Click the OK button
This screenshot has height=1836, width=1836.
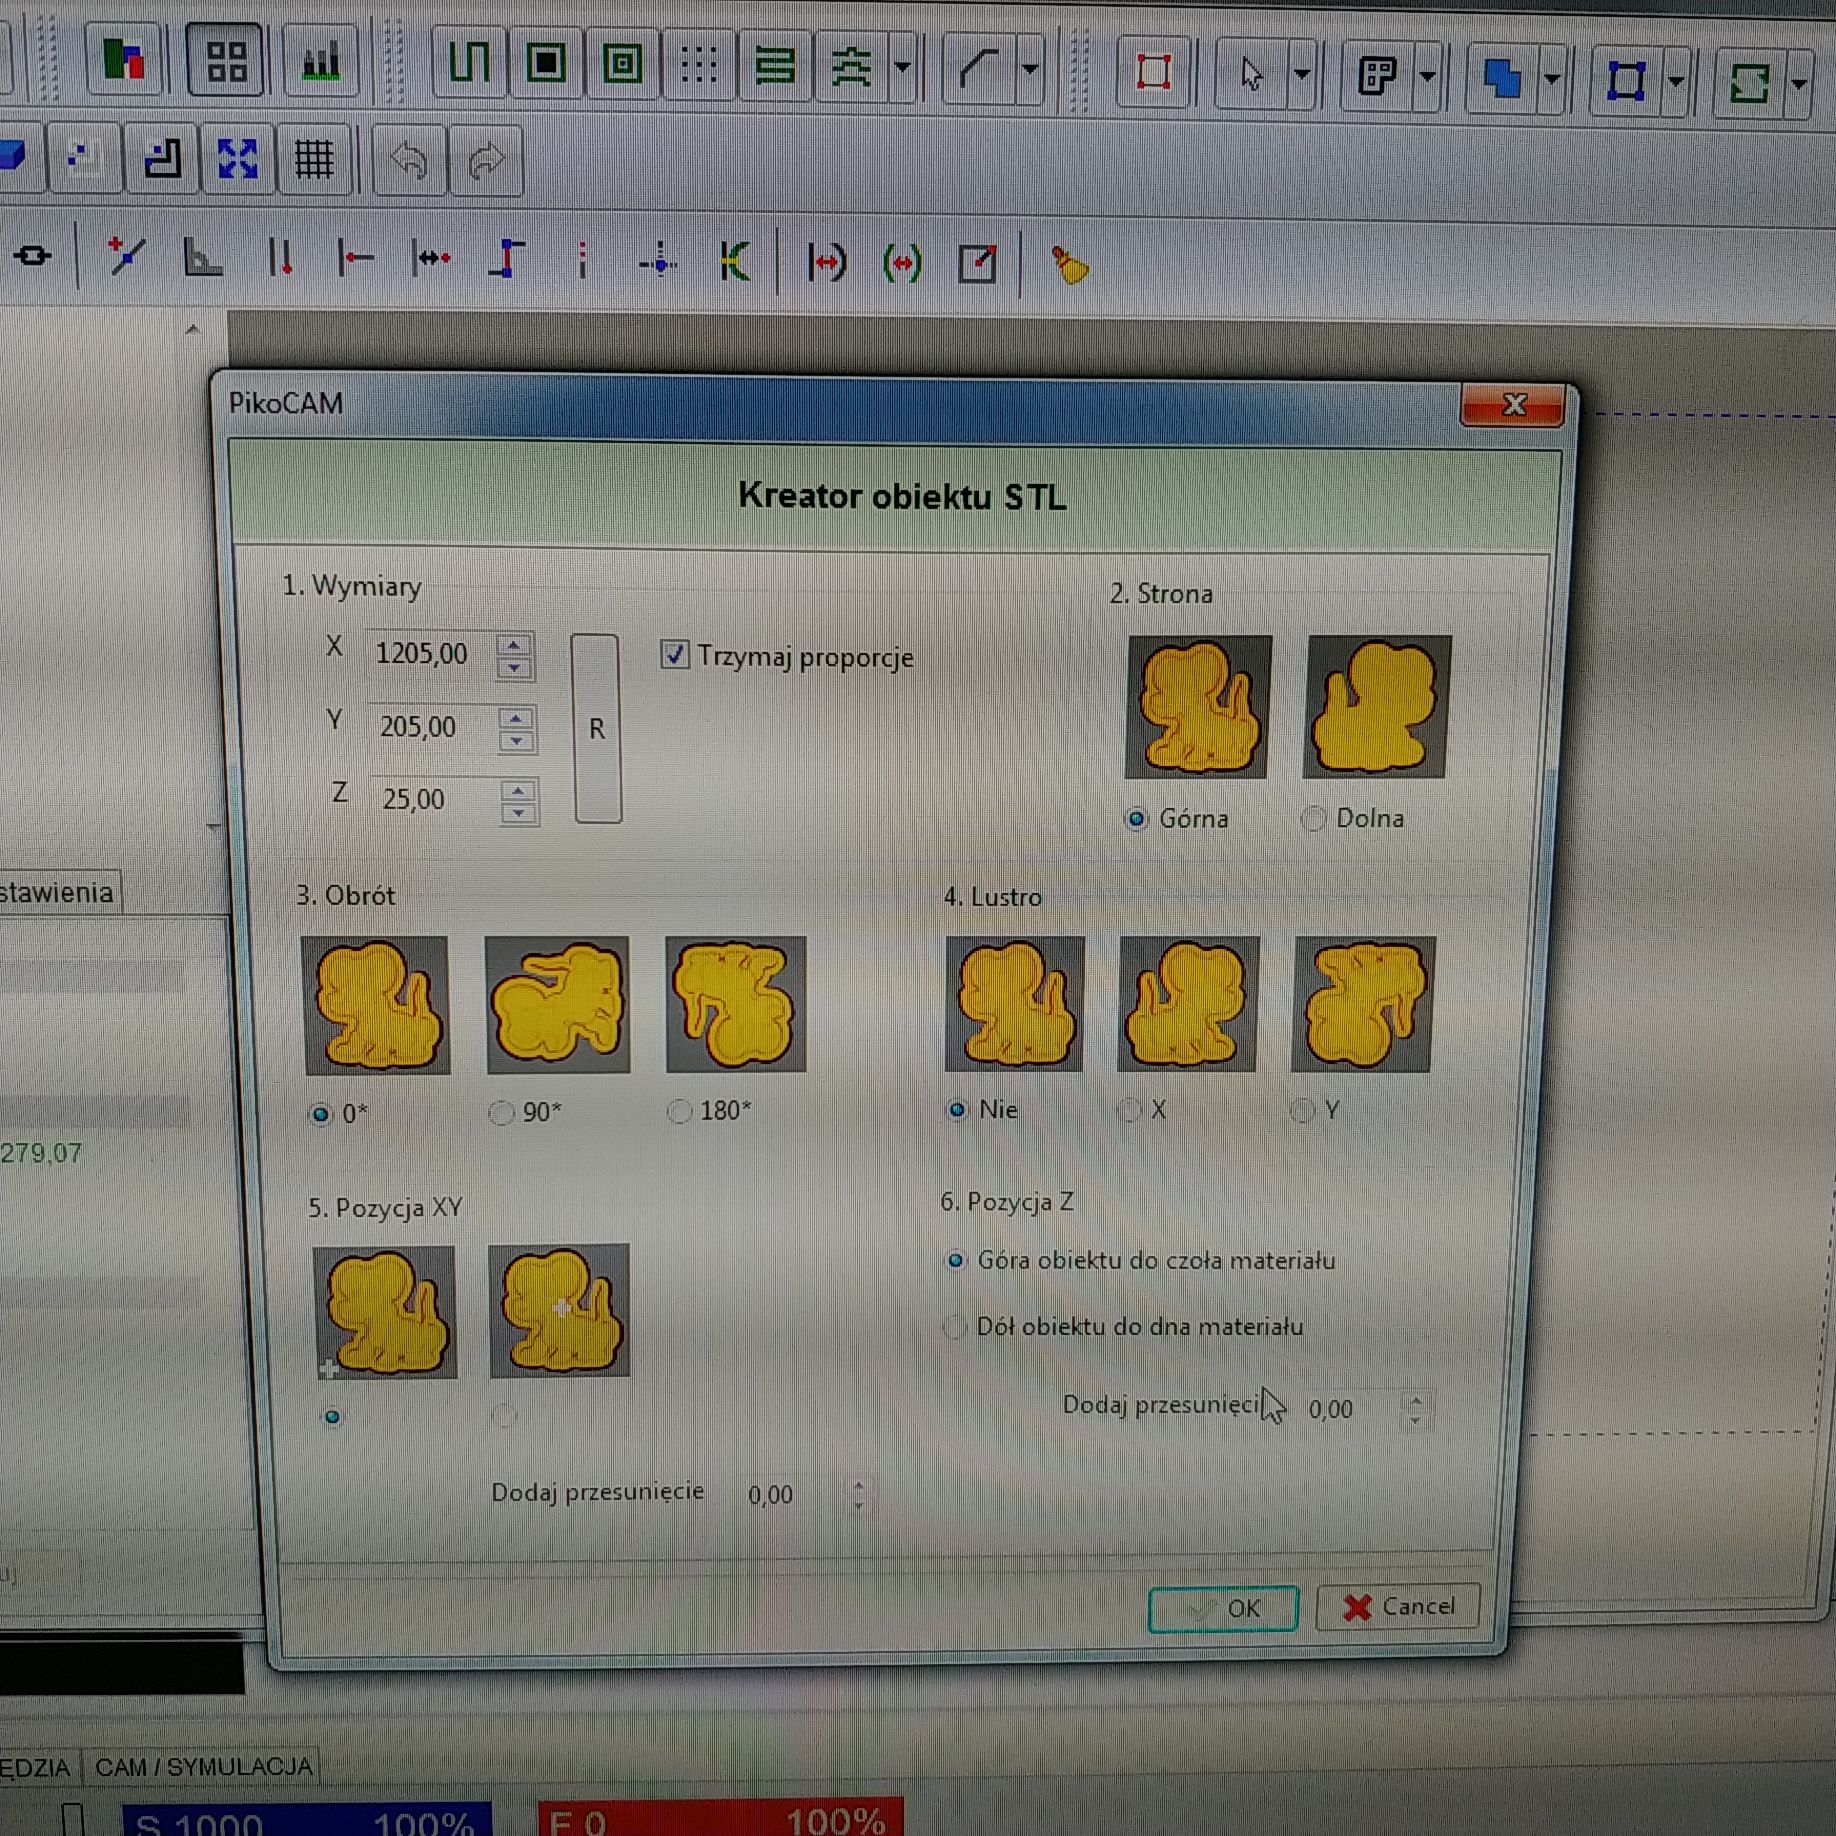pos(1223,1608)
